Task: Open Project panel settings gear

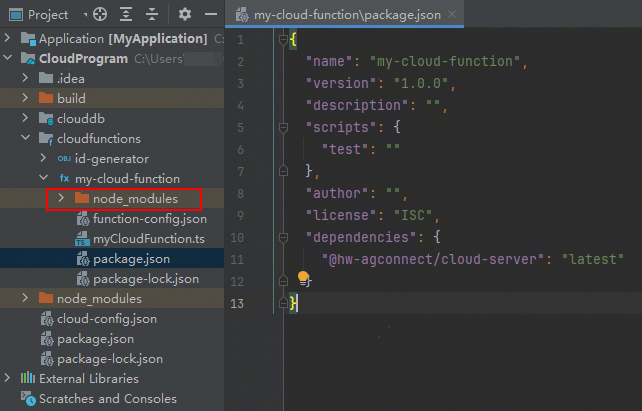Action: point(185,15)
